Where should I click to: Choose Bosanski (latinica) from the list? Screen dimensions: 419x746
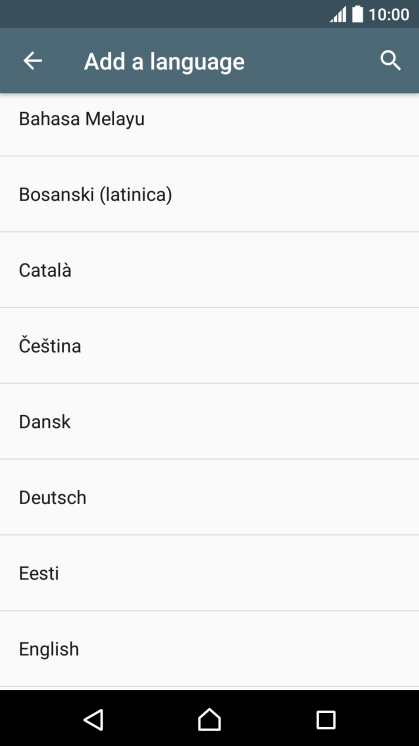coord(209,194)
